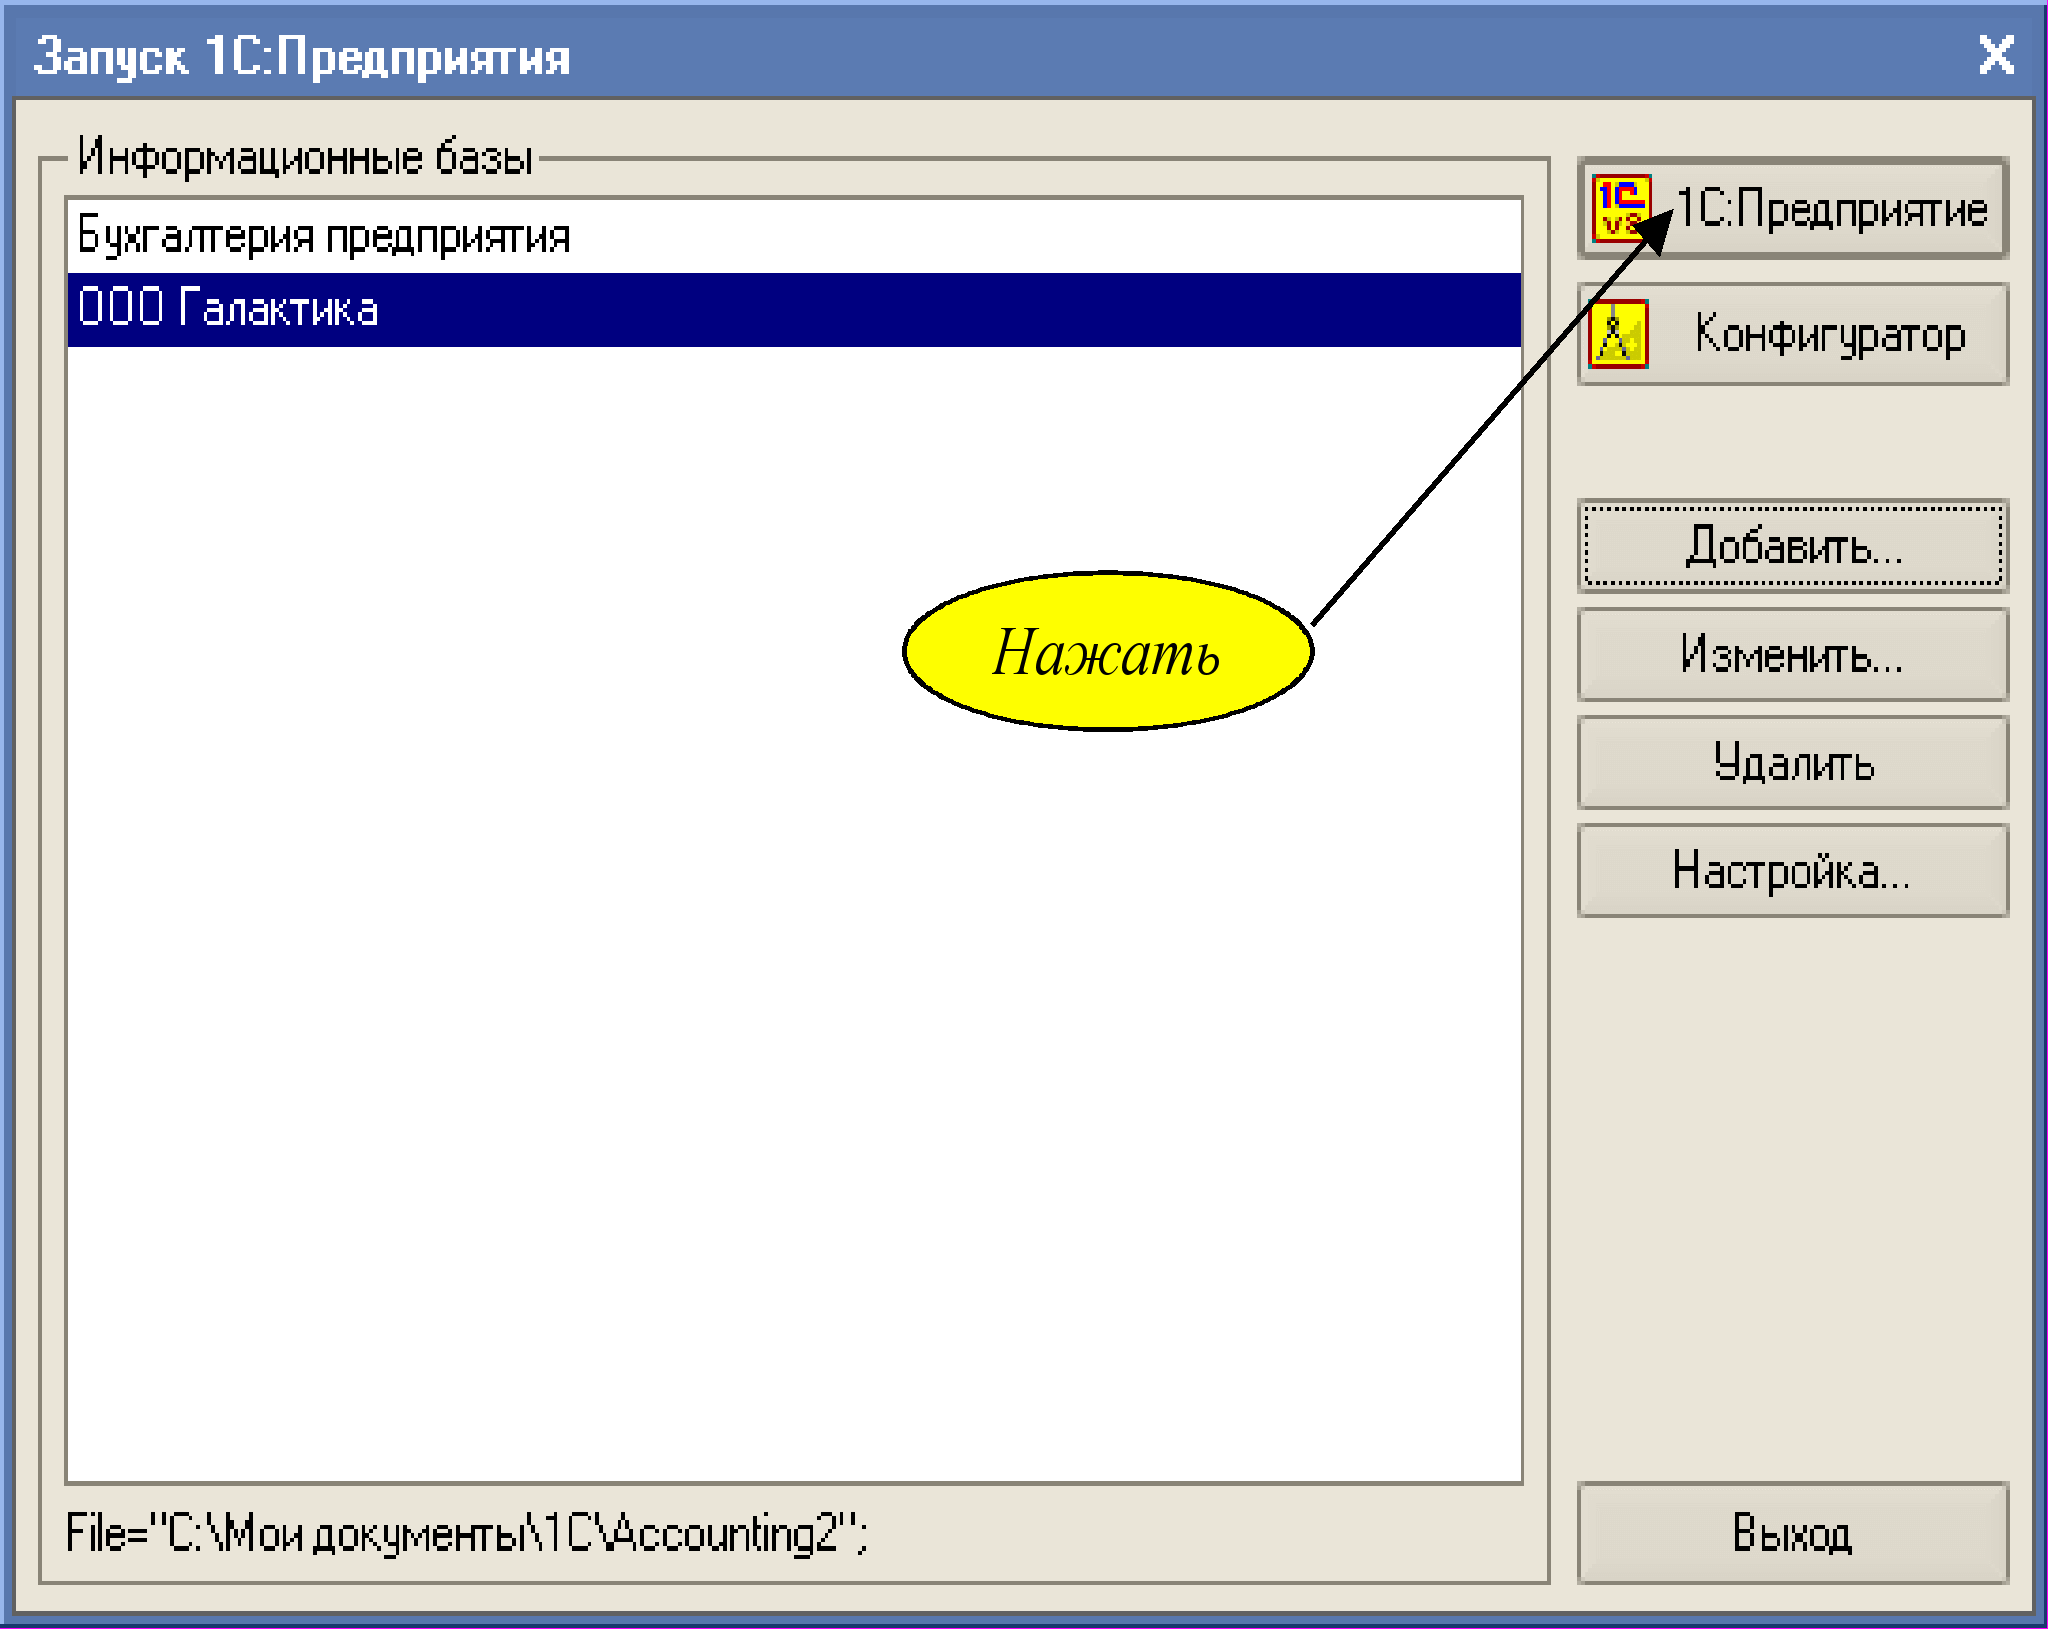The image size is (2048, 1629).
Task: Select the ООО Галактика list entry
Action: 794,310
